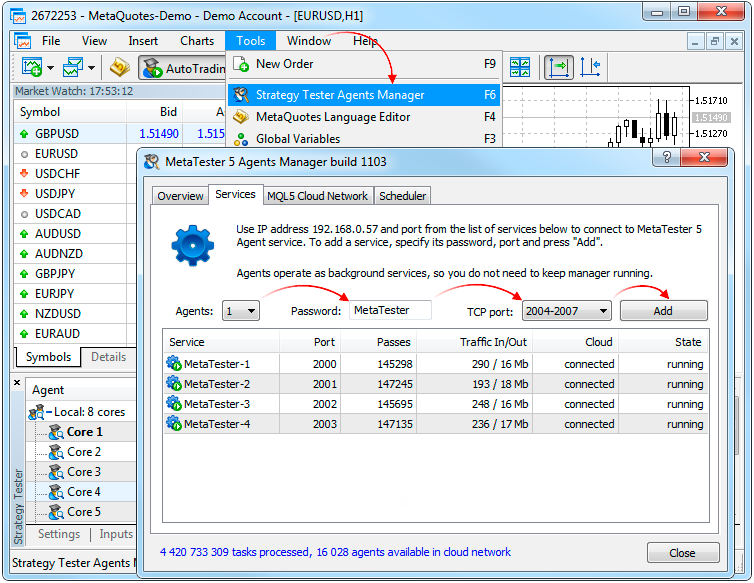Select the MetaTester-2 service row
The width and height of the screenshot is (754, 583).
[436, 384]
